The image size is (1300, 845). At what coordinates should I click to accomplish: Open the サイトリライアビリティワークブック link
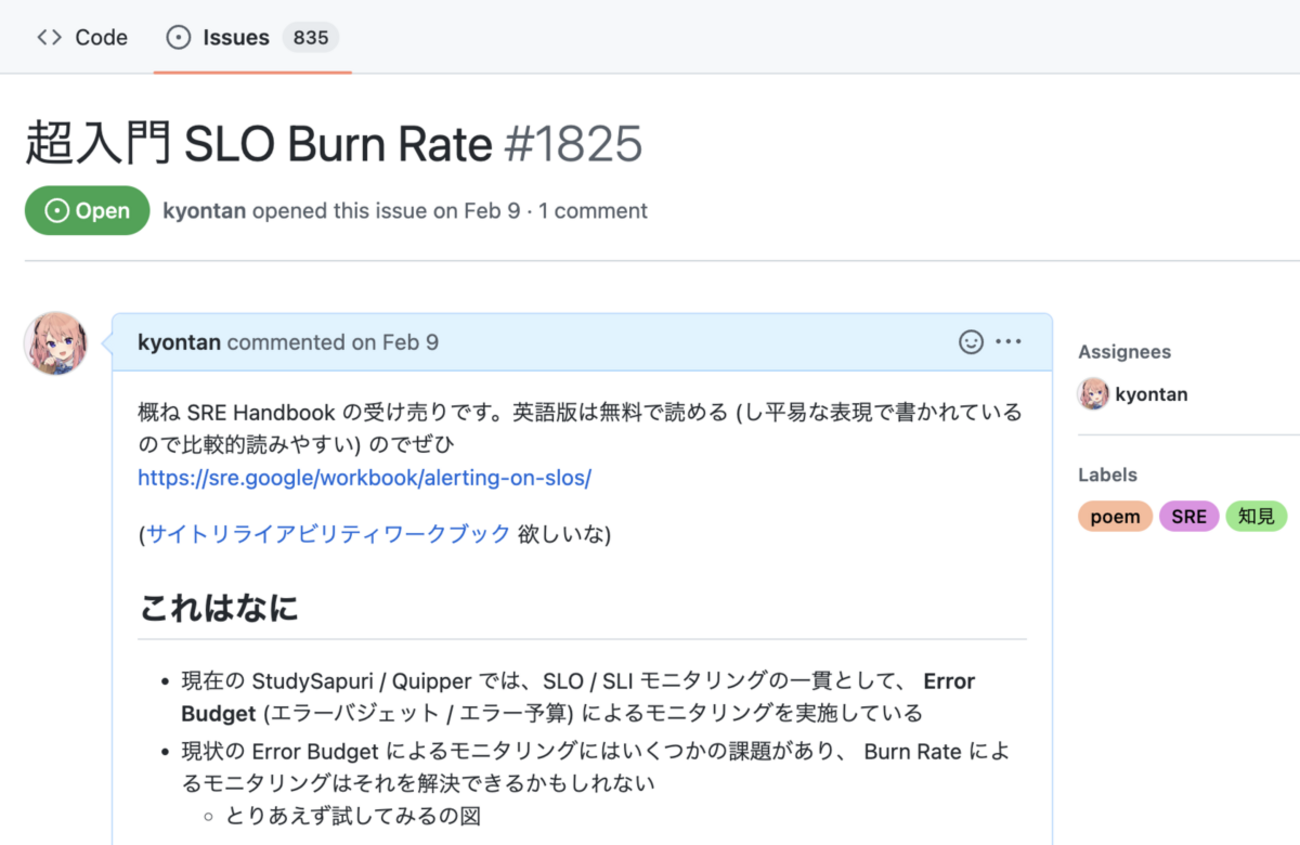pyautogui.click(x=329, y=534)
